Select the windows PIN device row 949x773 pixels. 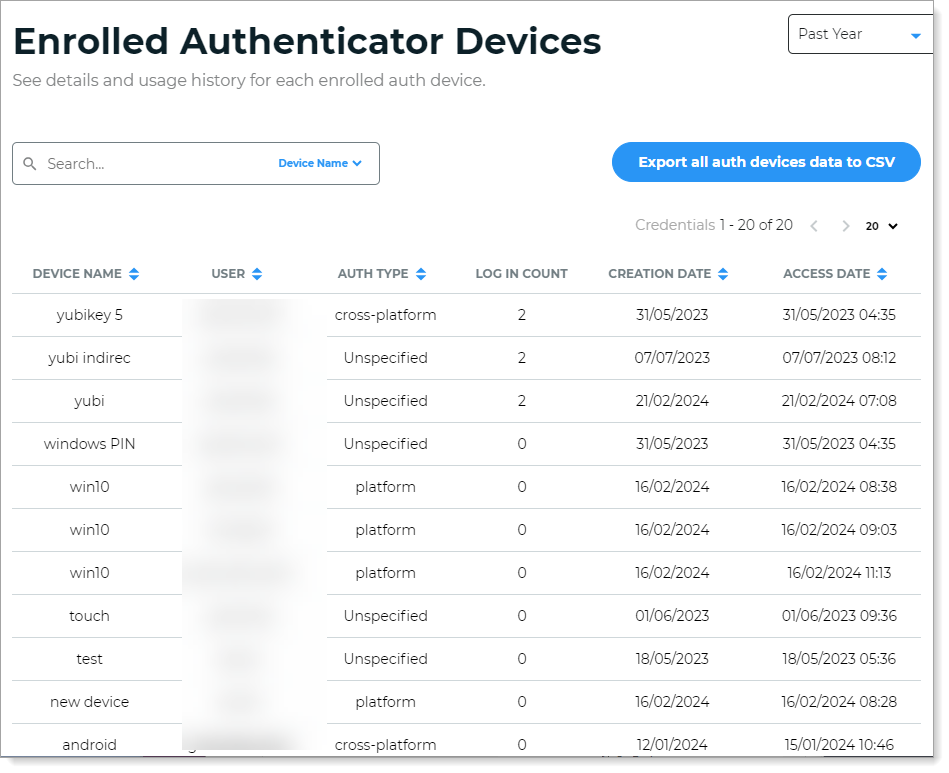point(90,443)
